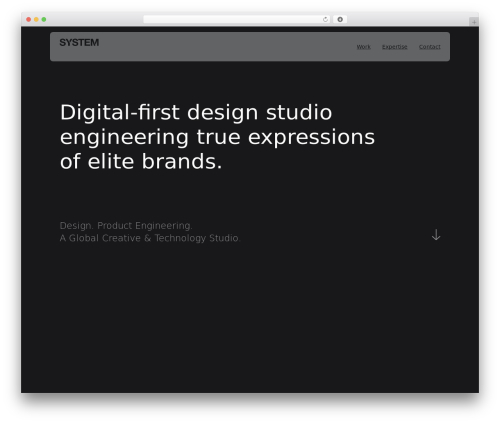Click the round icon button beside address bar

340,19
